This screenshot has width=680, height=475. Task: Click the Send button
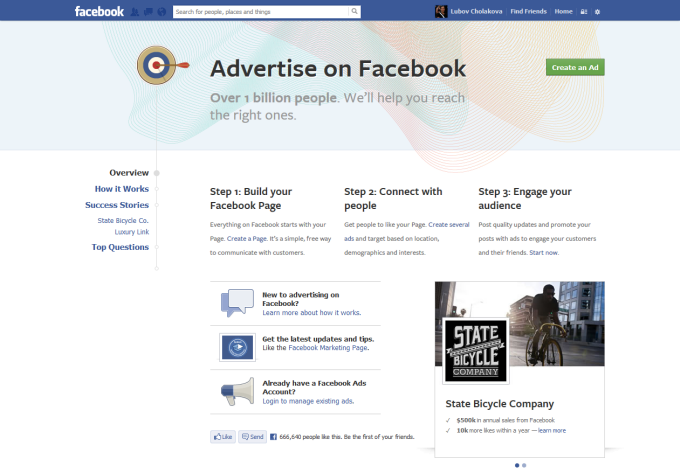252,437
